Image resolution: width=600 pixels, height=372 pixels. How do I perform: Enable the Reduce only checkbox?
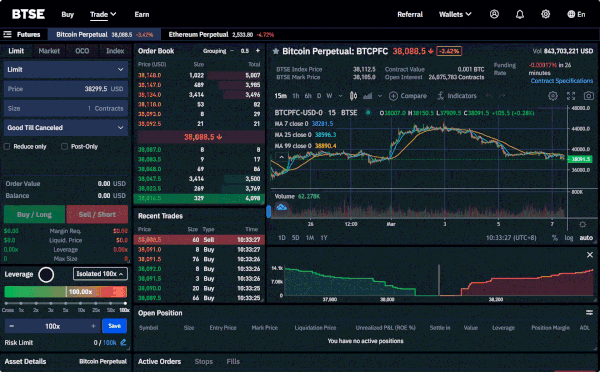[x=7, y=147]
